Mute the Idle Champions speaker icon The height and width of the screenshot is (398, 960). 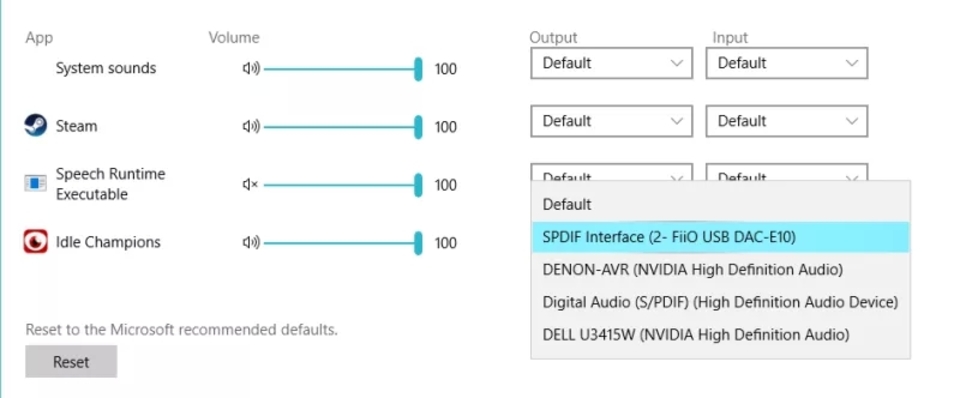251,243
